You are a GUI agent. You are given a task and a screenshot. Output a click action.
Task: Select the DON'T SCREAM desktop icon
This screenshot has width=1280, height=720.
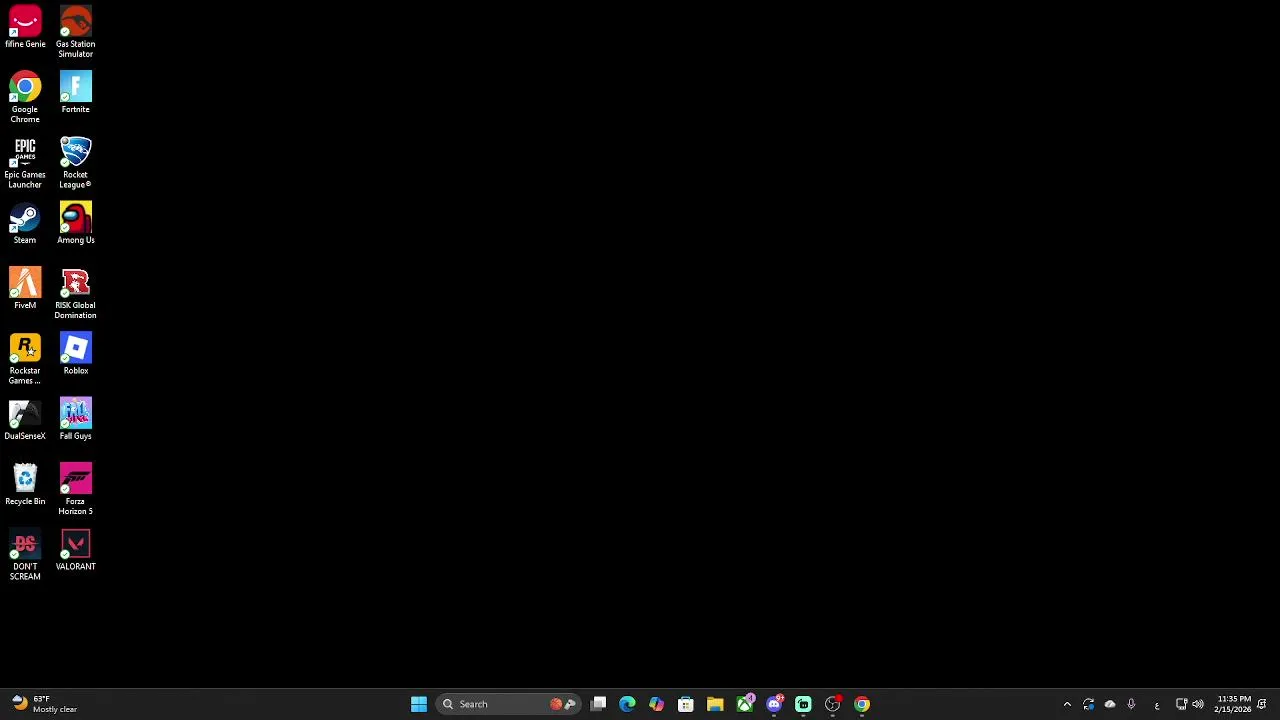(x=25, y=555)
